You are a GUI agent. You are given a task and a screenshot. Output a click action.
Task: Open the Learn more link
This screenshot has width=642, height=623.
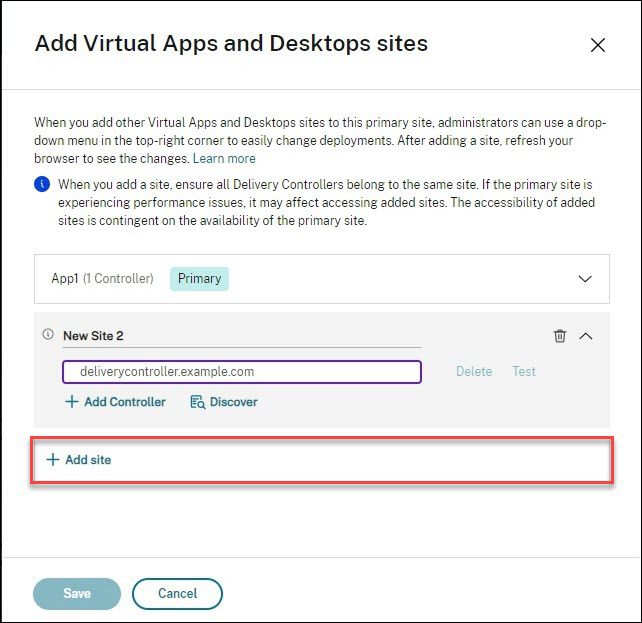[224, 159]
